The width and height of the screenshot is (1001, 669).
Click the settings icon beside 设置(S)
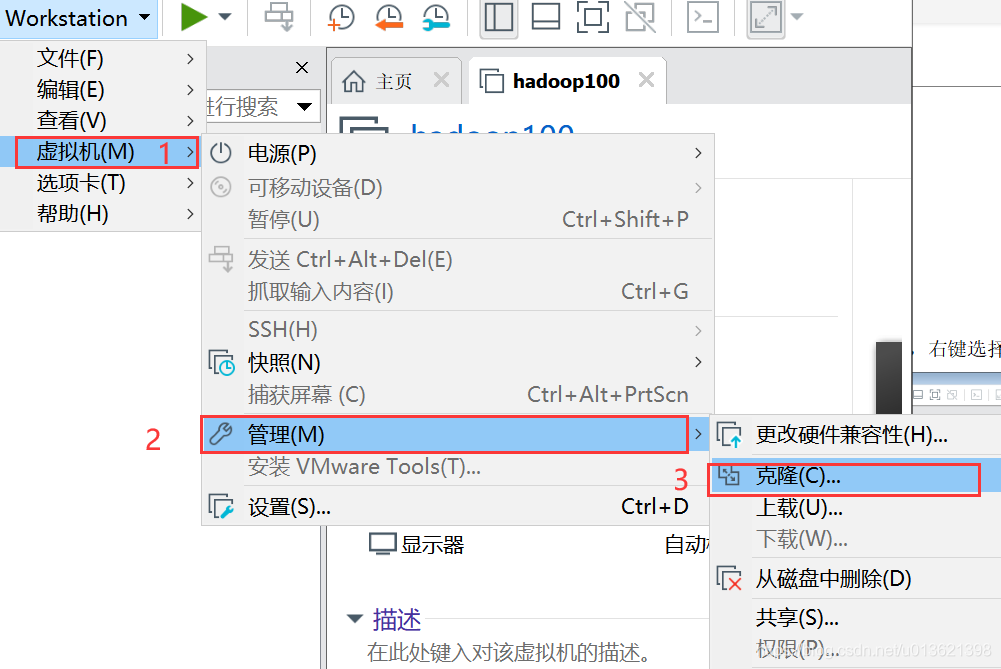click(x=222, y=507)
